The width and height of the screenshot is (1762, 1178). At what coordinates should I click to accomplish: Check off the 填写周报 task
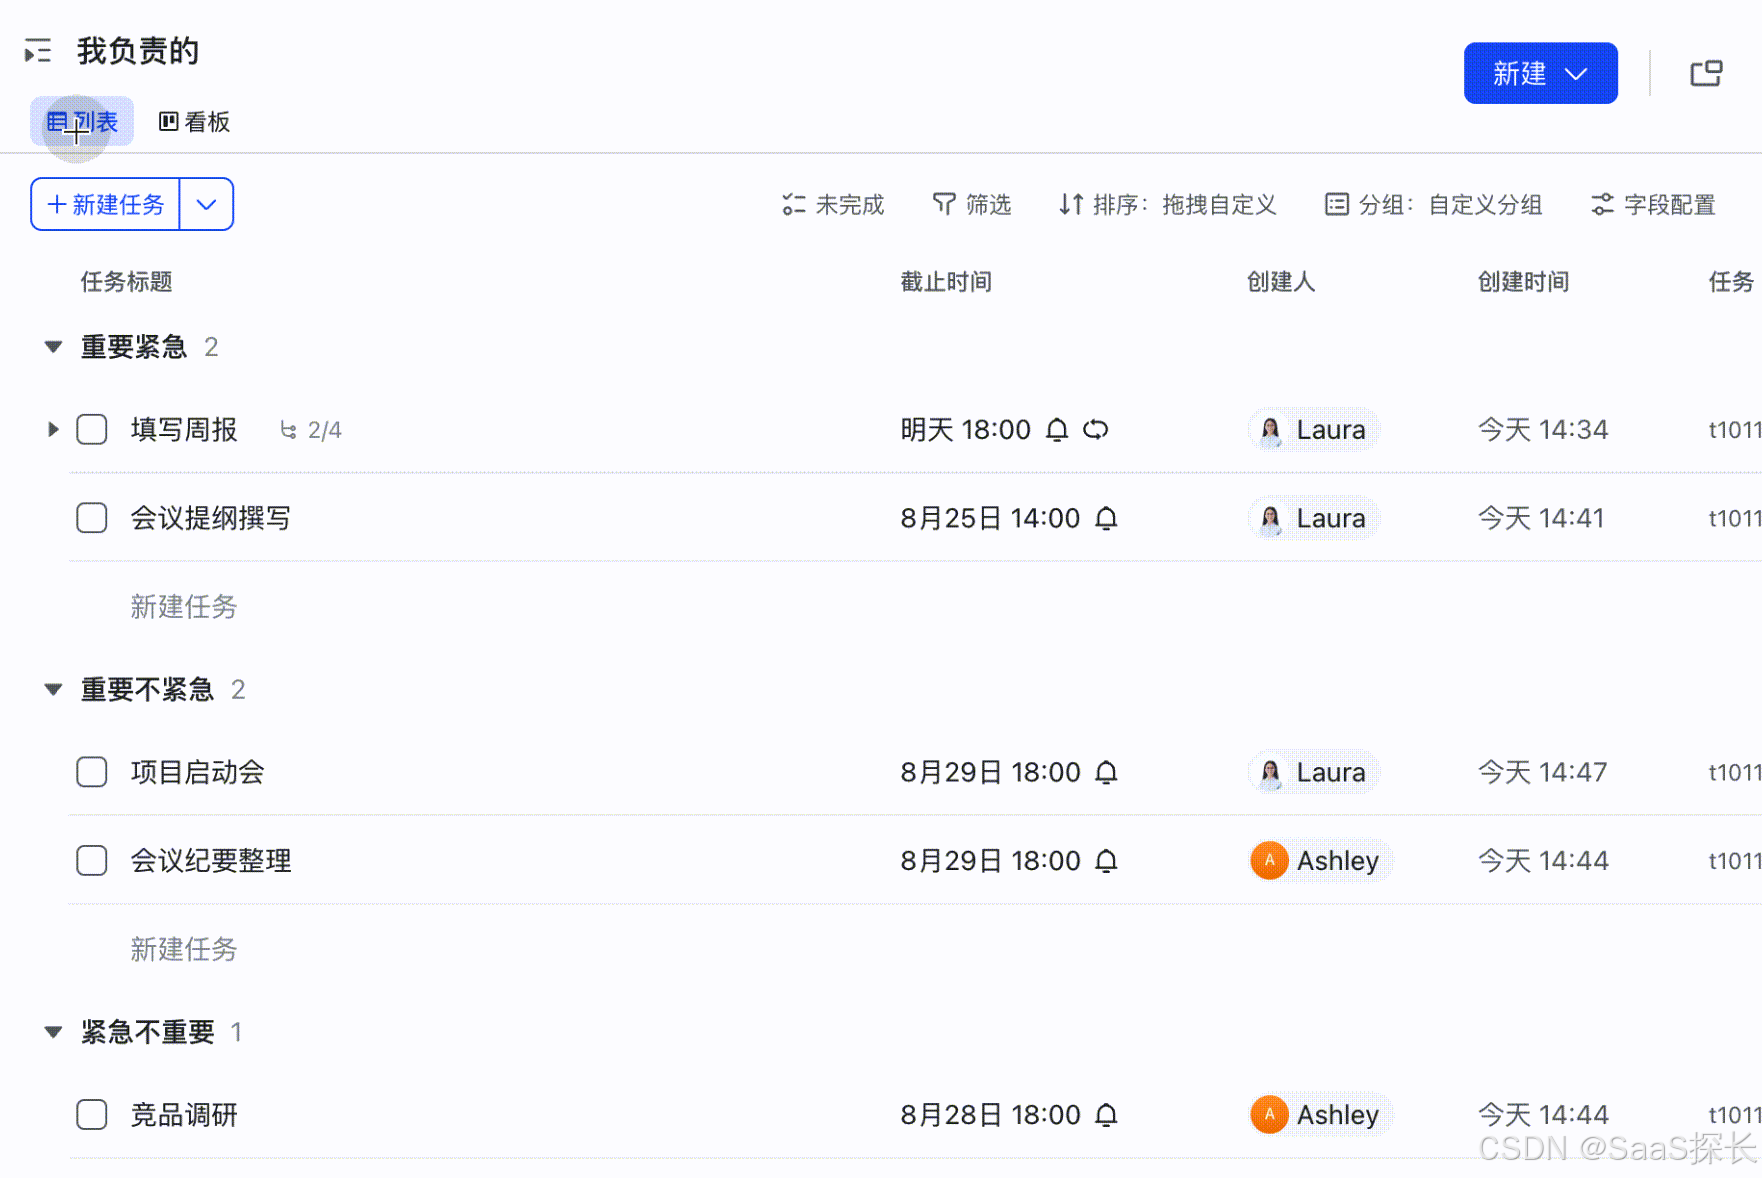tap(92, 430)
